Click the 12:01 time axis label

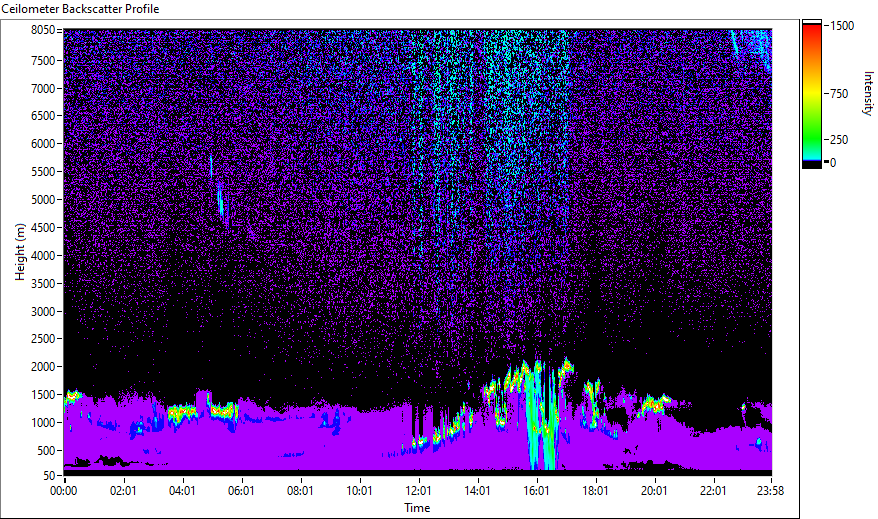click(418, 491)
